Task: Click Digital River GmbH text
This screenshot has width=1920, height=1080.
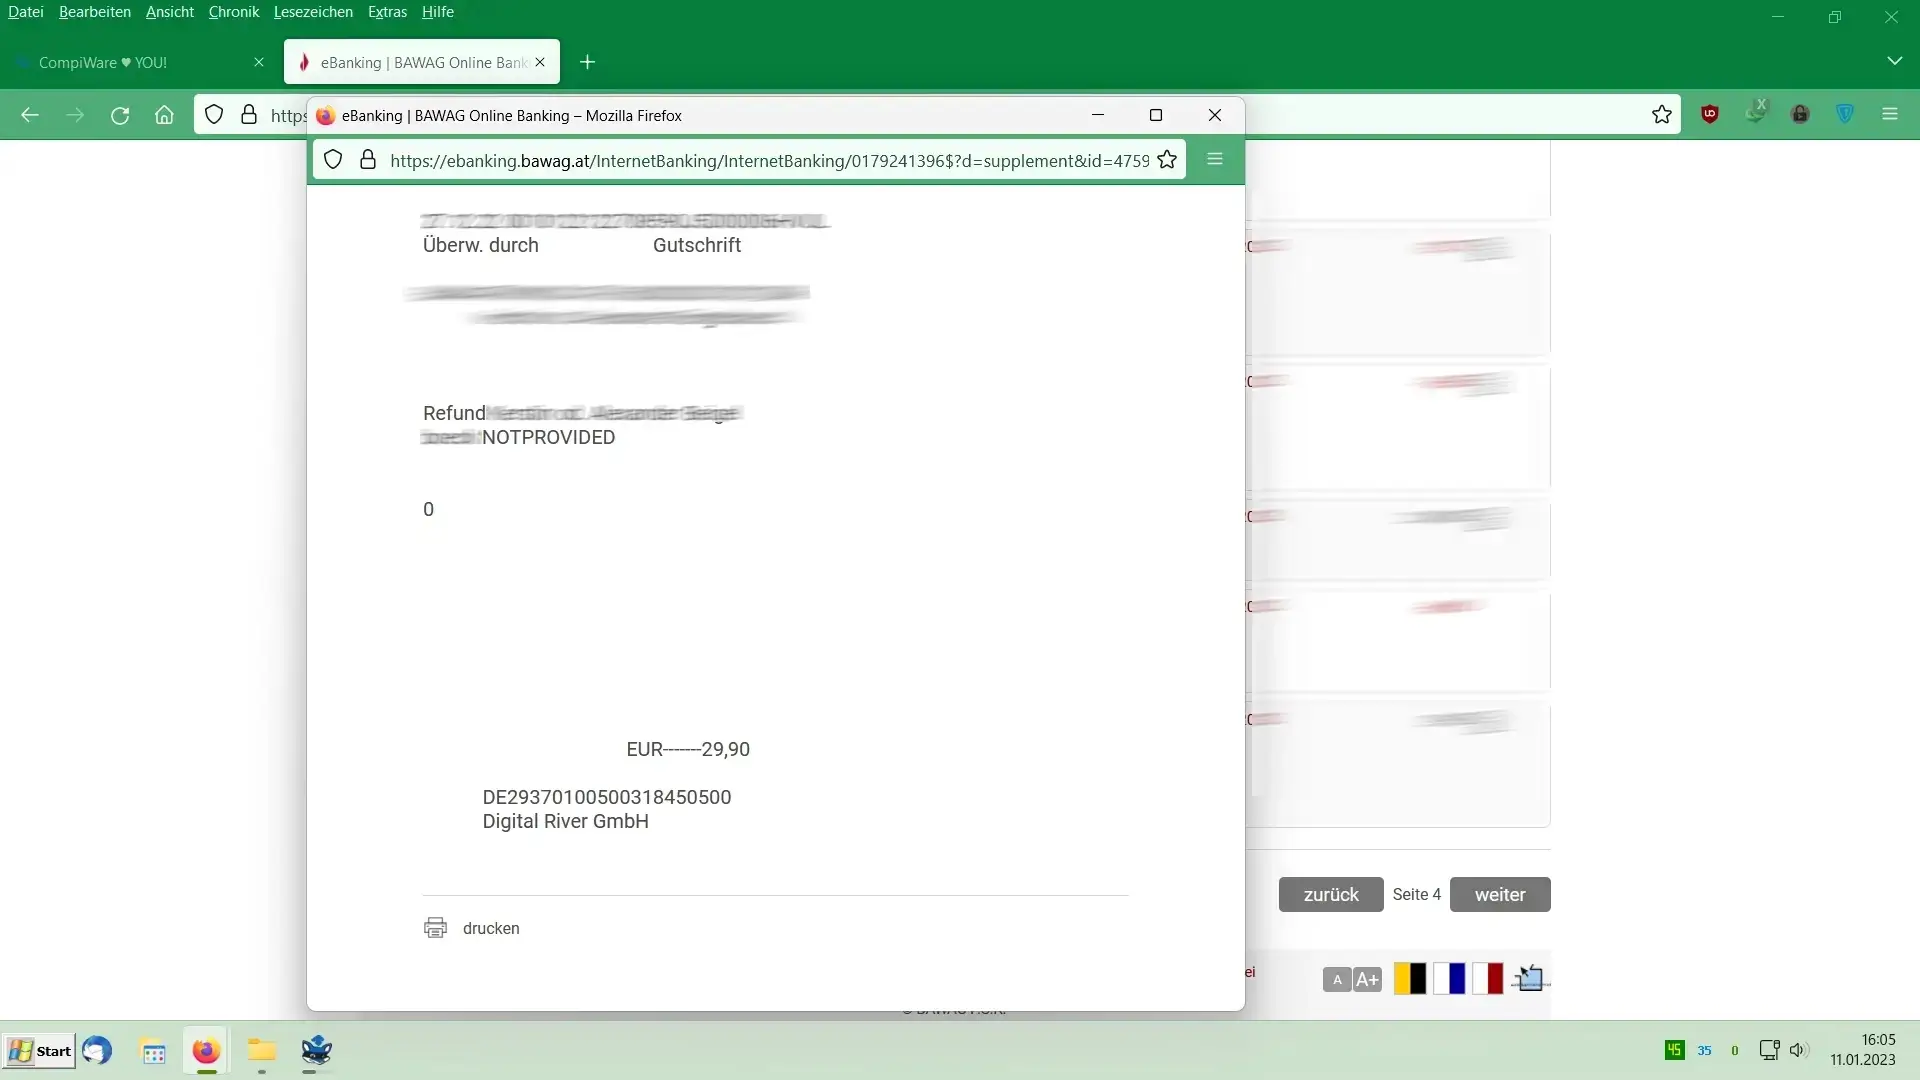Action: tap(565, 821)
